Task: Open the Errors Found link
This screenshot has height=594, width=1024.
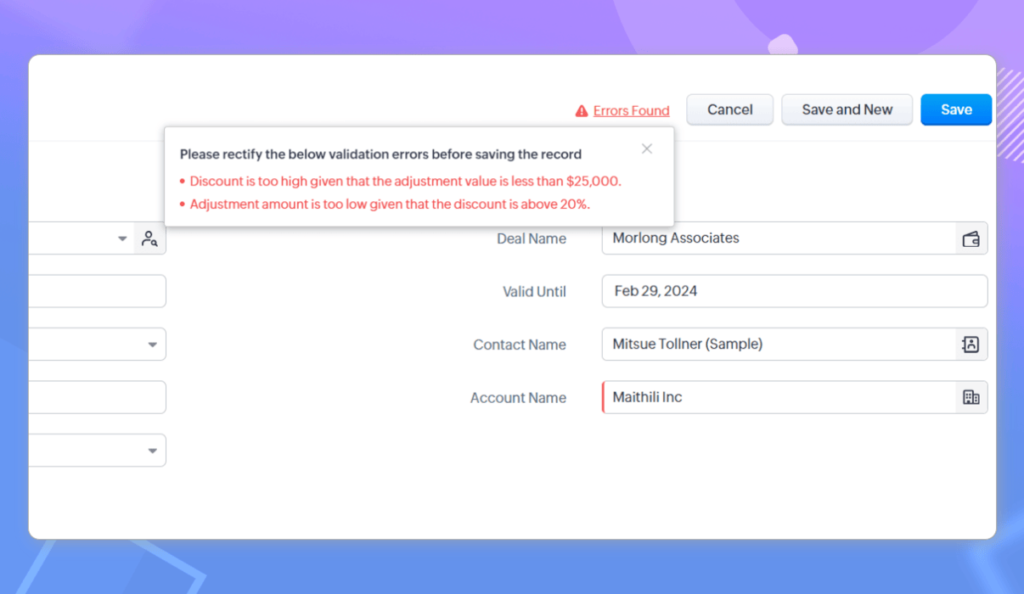Action: tap(630, 110)
